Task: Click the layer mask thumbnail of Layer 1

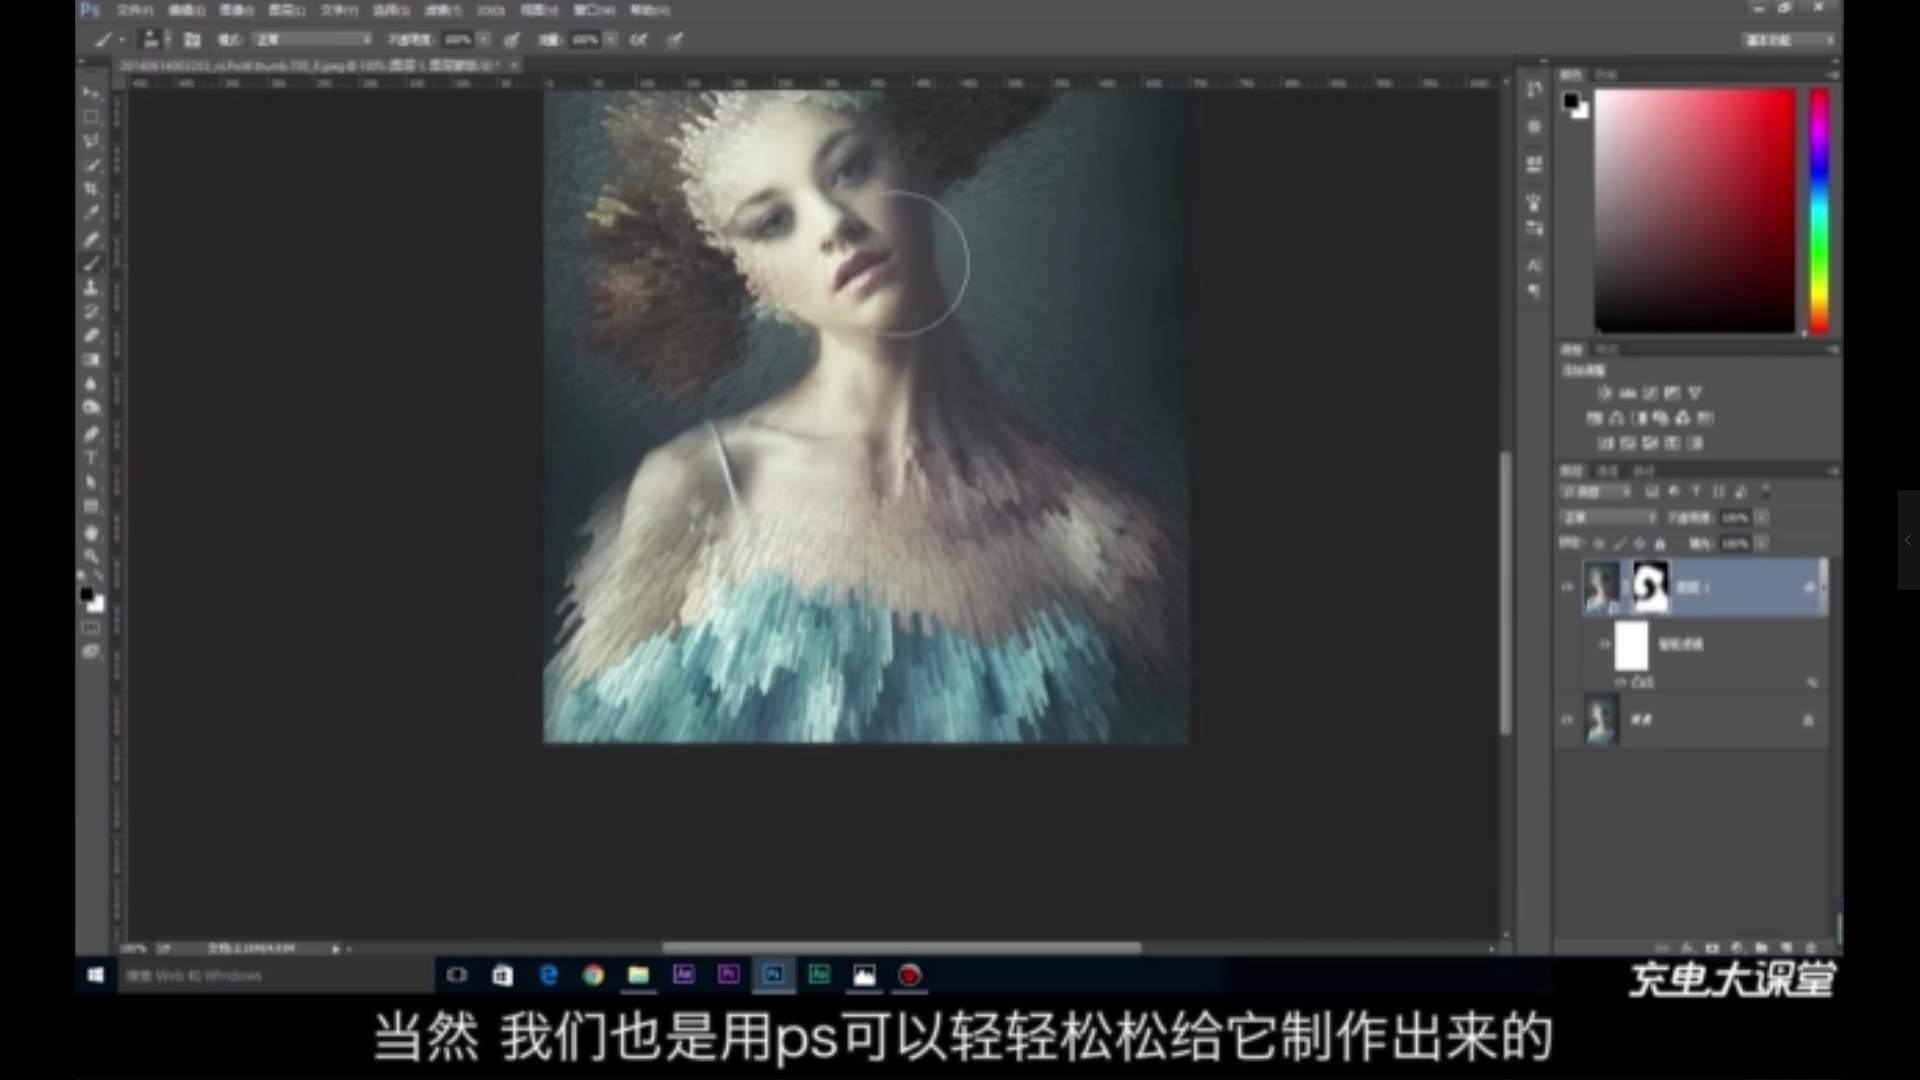Action: coord(1650,587)
